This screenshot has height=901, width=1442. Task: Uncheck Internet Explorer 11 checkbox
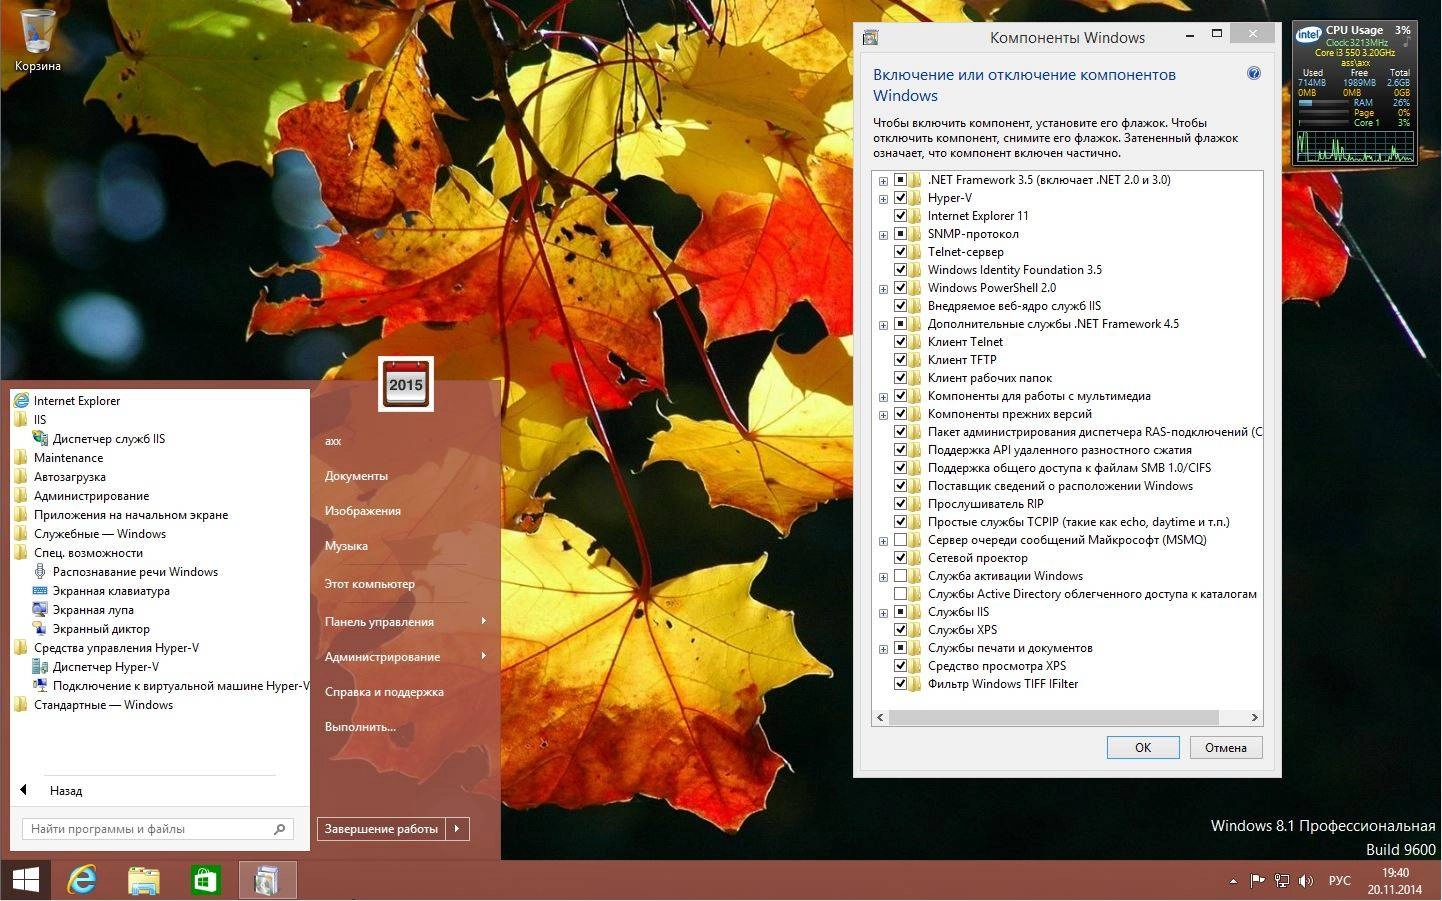pyautogui.click(x=900, y=216)
